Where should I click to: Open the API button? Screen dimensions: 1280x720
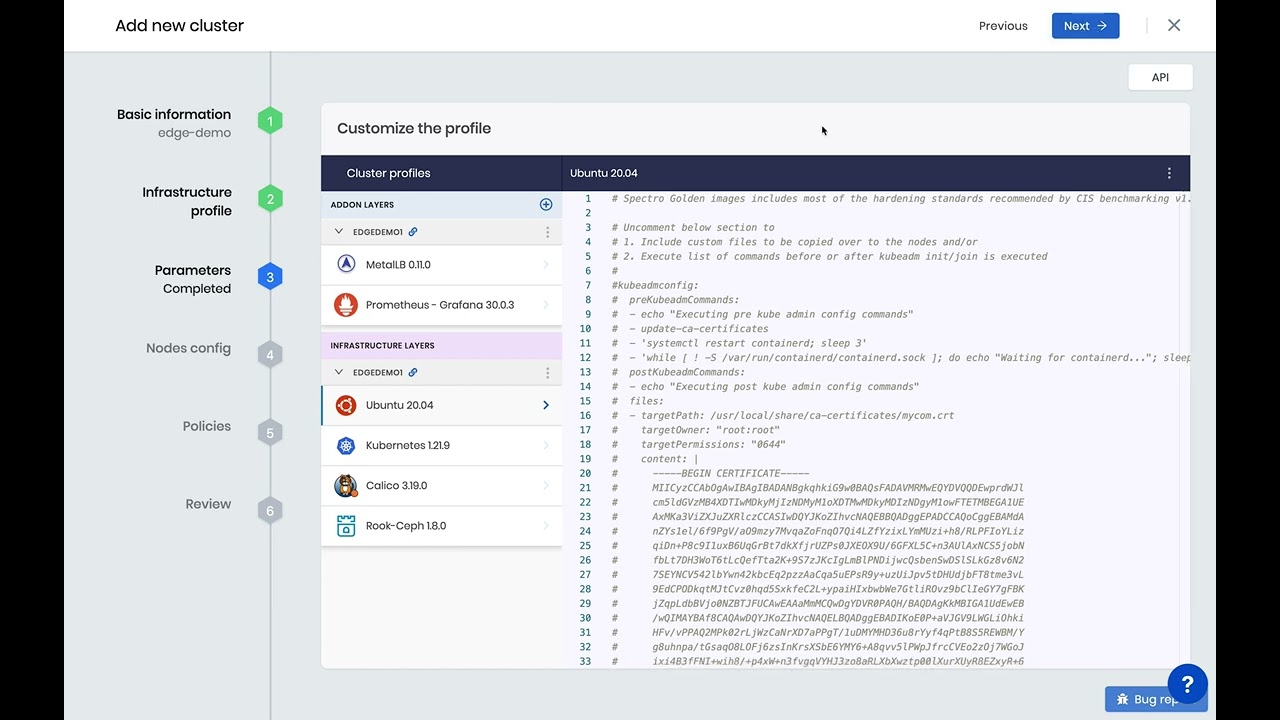point(1160,78)
